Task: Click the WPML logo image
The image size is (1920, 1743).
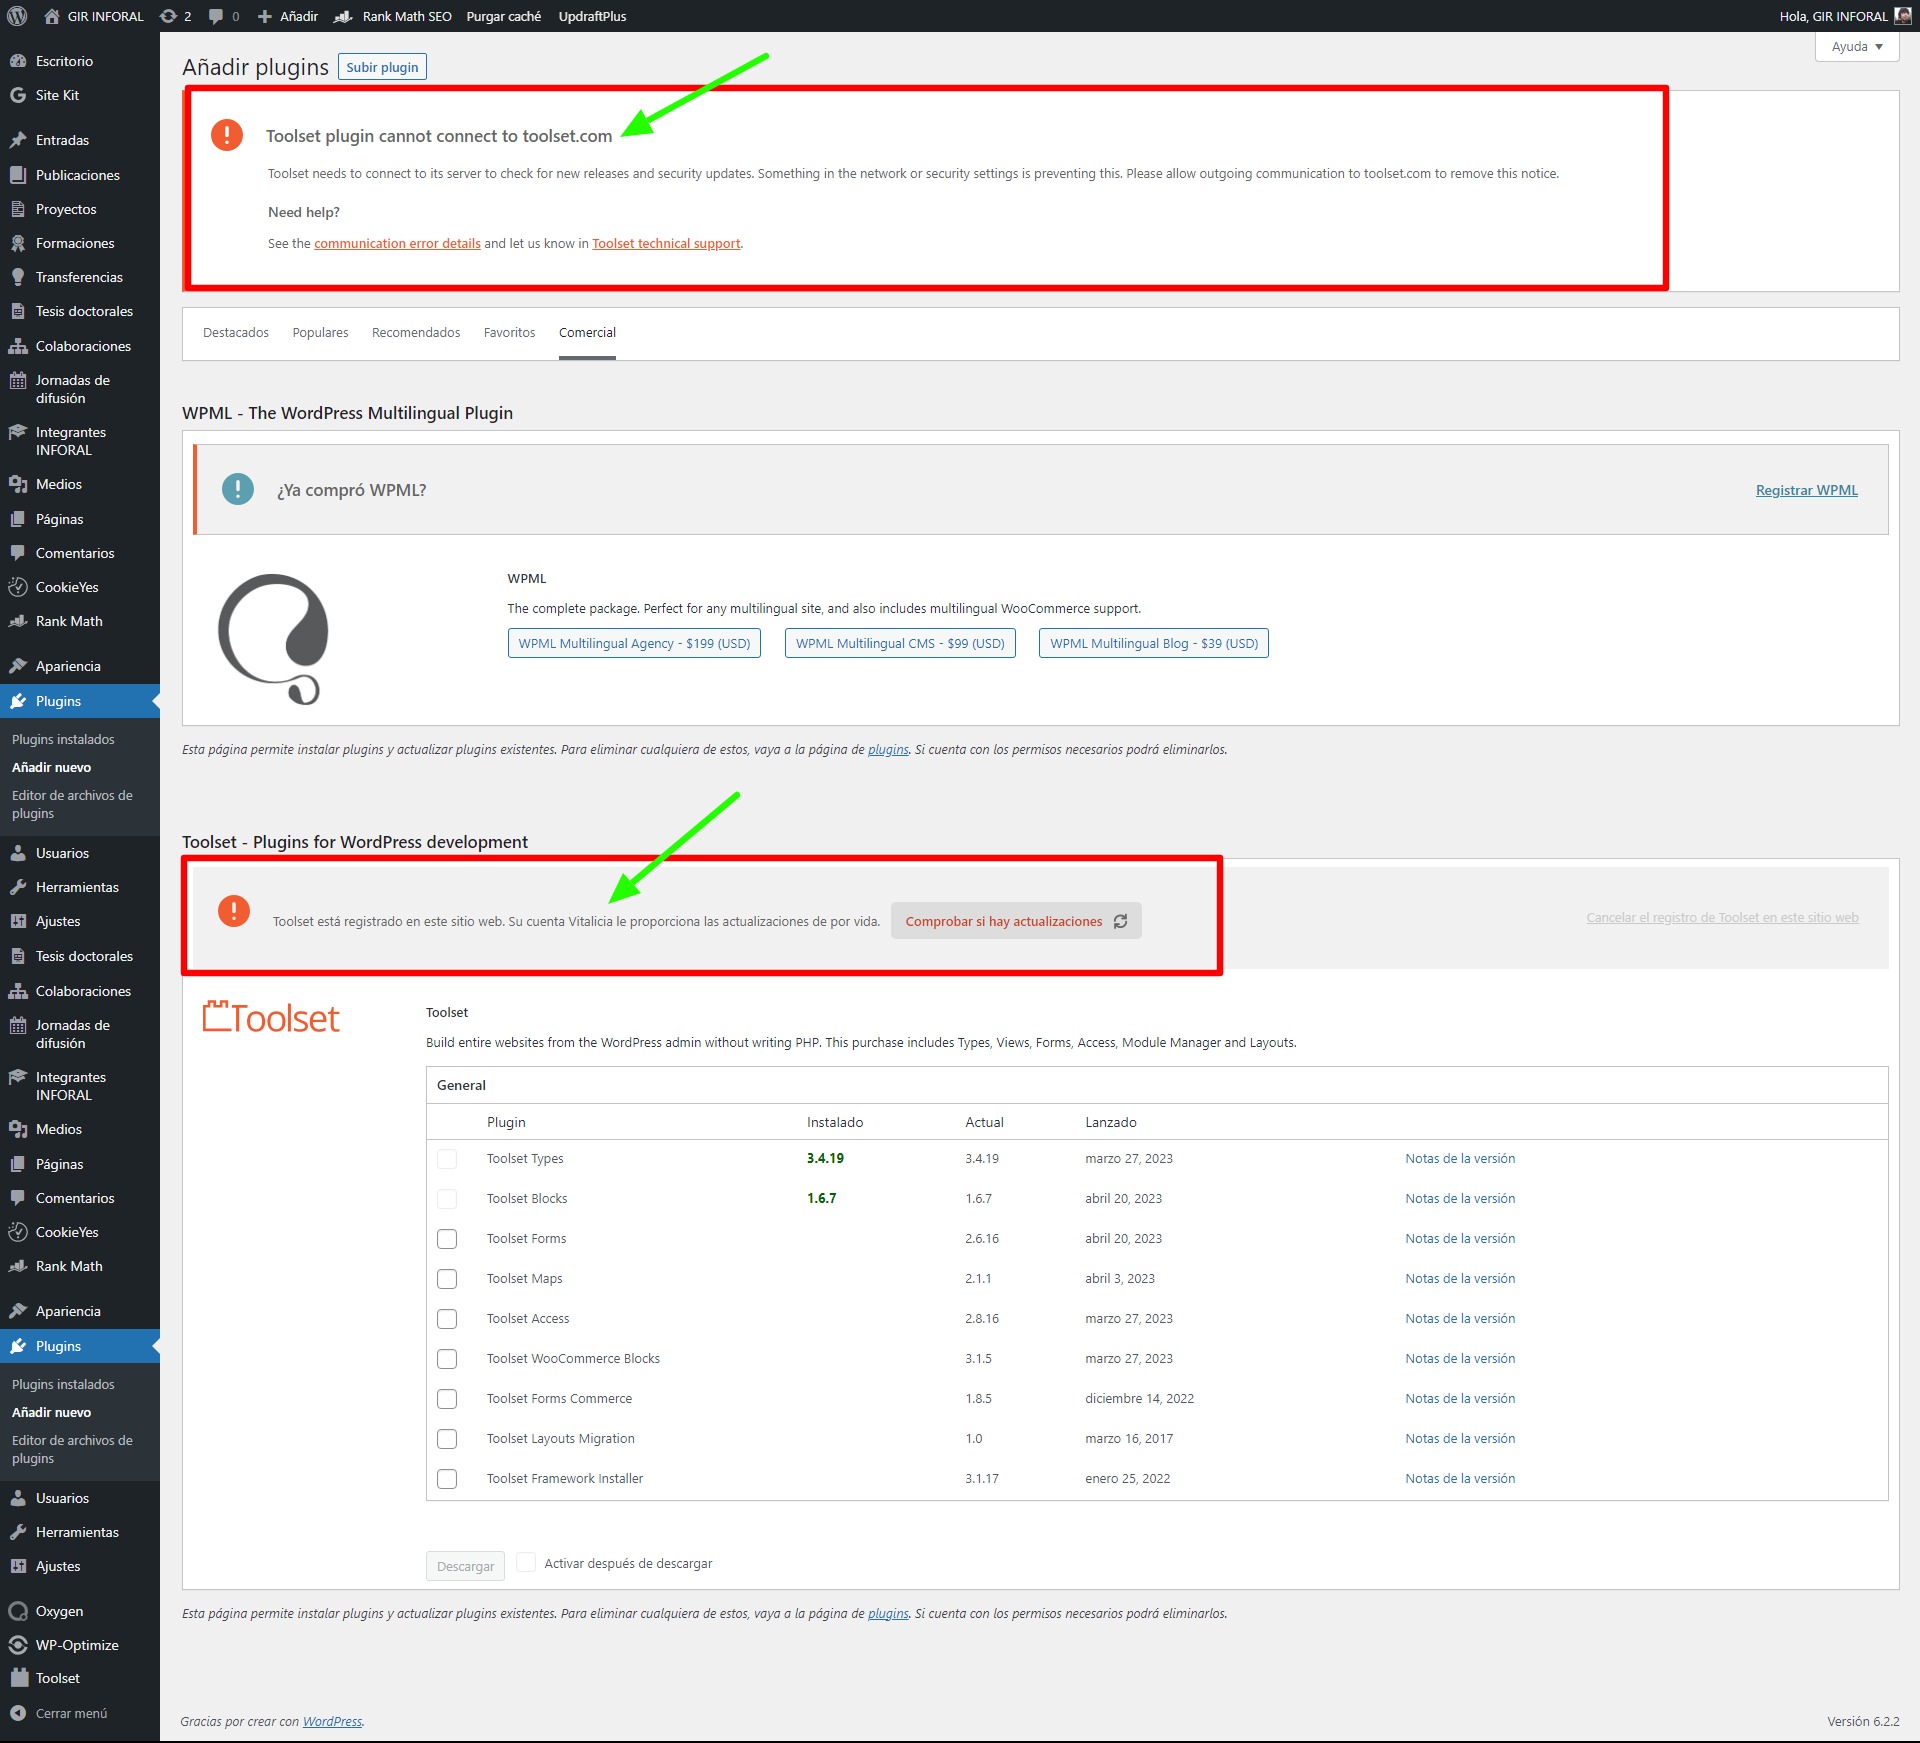Action: [273, 639]
